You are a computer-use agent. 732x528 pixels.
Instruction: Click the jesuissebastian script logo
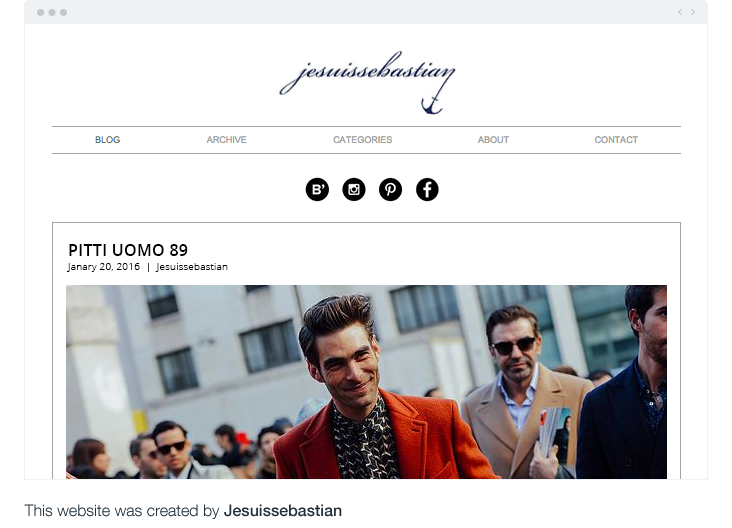(x=367, y=75)
